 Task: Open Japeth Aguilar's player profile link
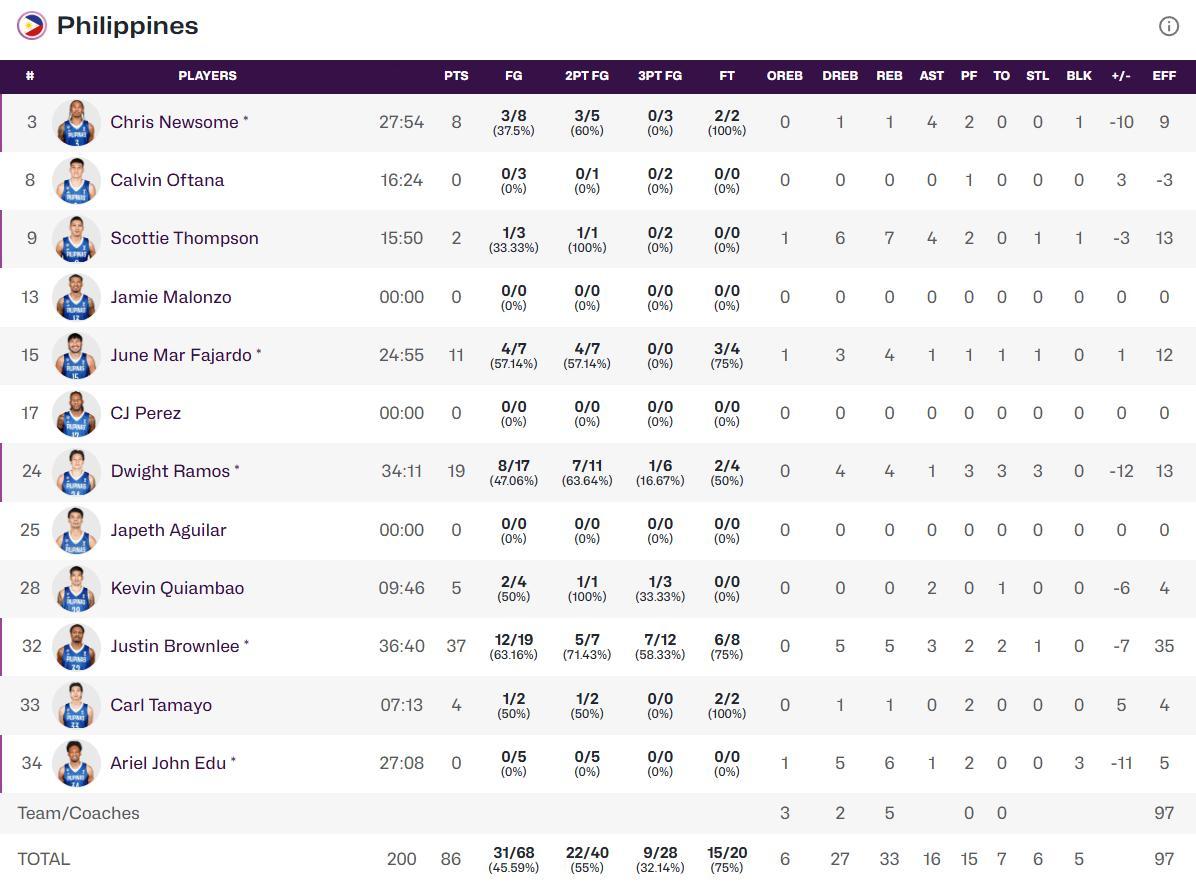click(x=169, y=530)
